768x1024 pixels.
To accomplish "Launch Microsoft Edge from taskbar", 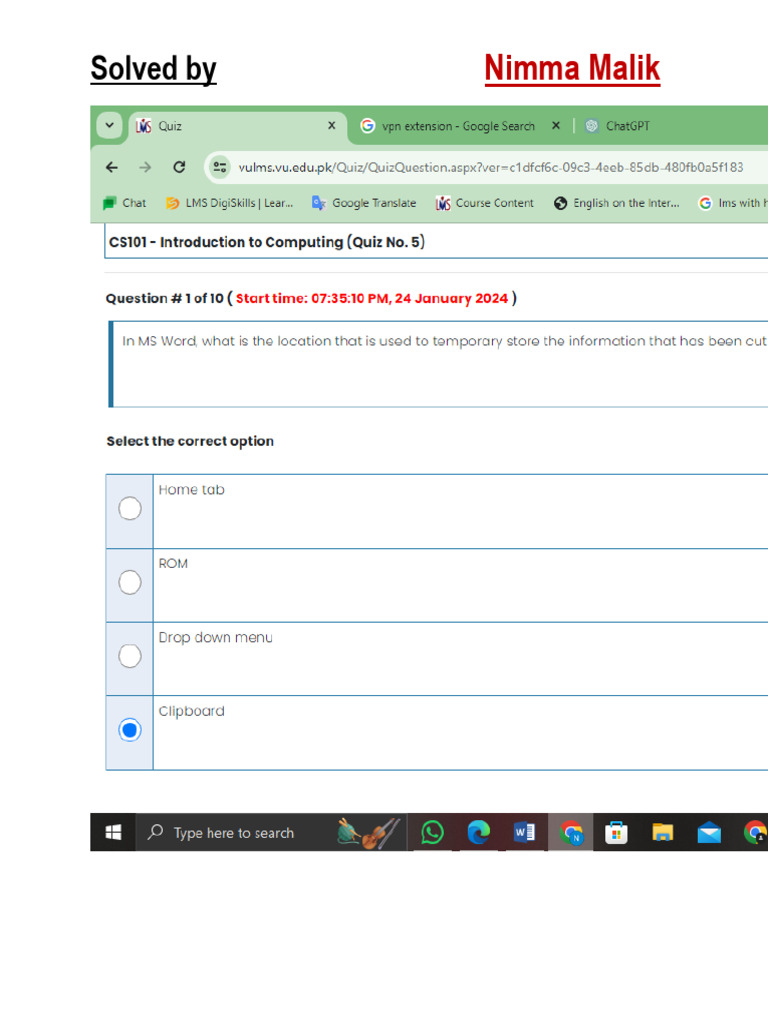I will click(478, 833).
